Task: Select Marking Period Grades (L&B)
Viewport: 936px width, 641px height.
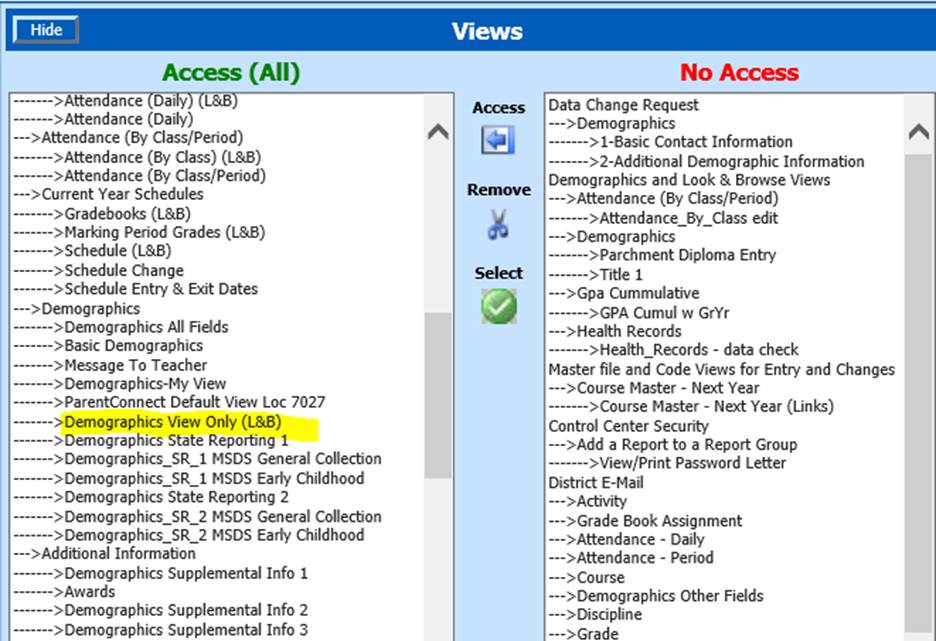Action: [165, 232]
